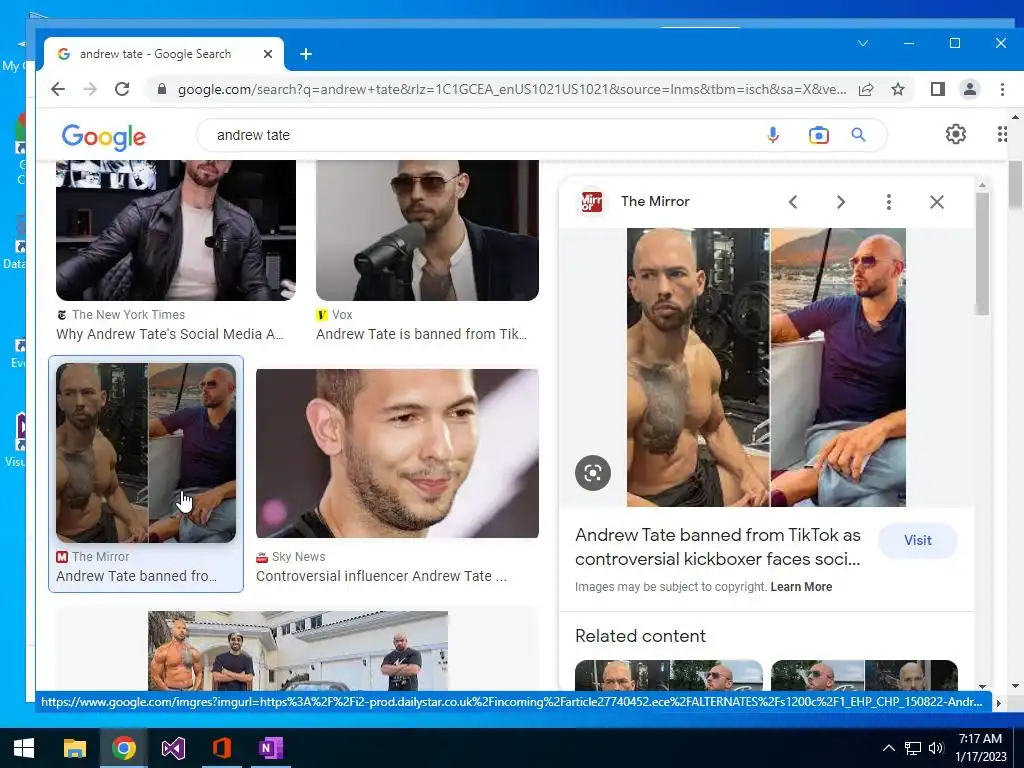Click the address bar URL
Screen dimensions: 1024x768
click(x=511, y=89)
